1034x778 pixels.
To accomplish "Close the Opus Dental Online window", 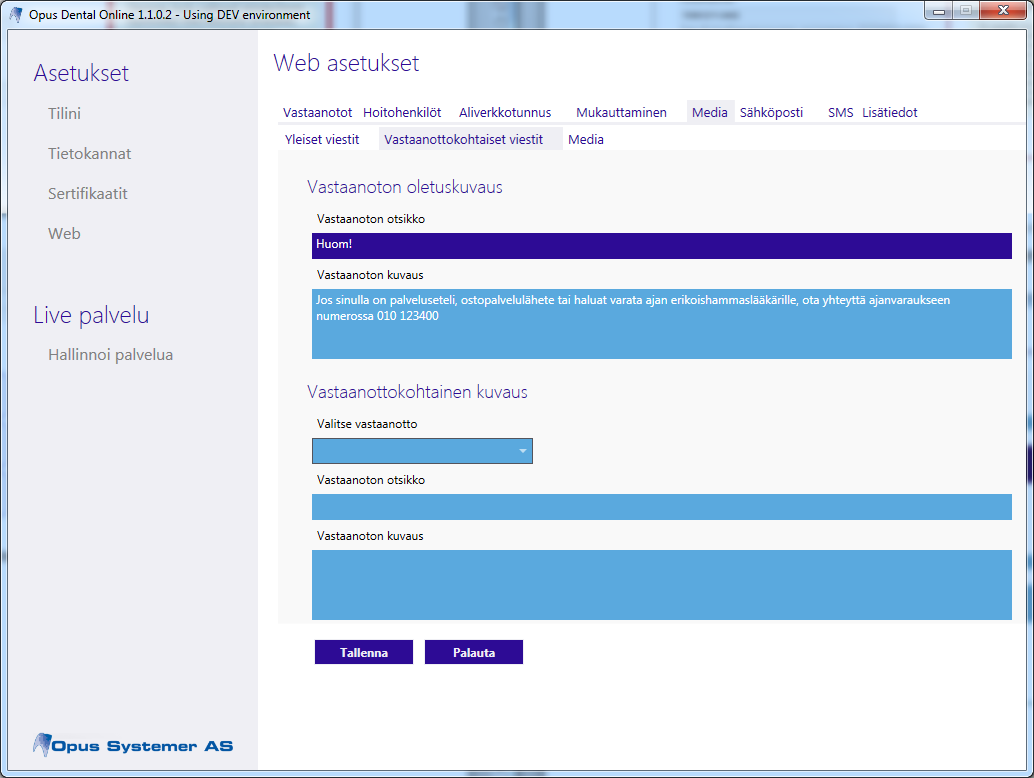I will click(x=1003, y=11).
